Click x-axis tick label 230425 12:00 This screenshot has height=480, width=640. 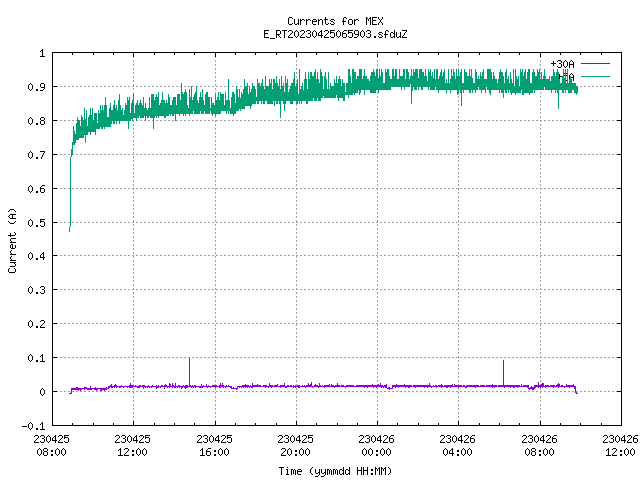(132, 445)
